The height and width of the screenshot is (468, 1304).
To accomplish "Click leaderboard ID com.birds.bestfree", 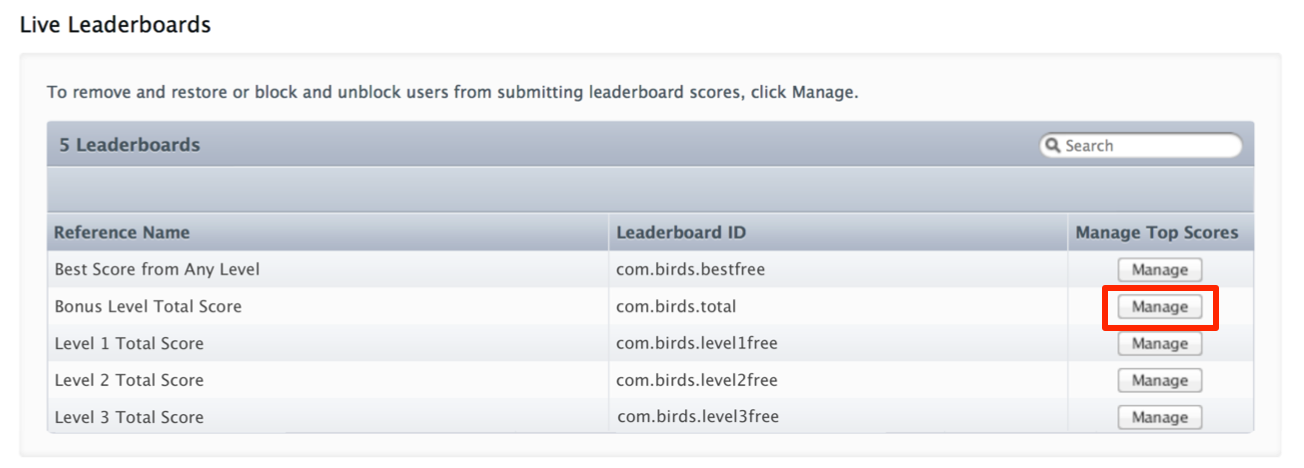I will point(691,270).
